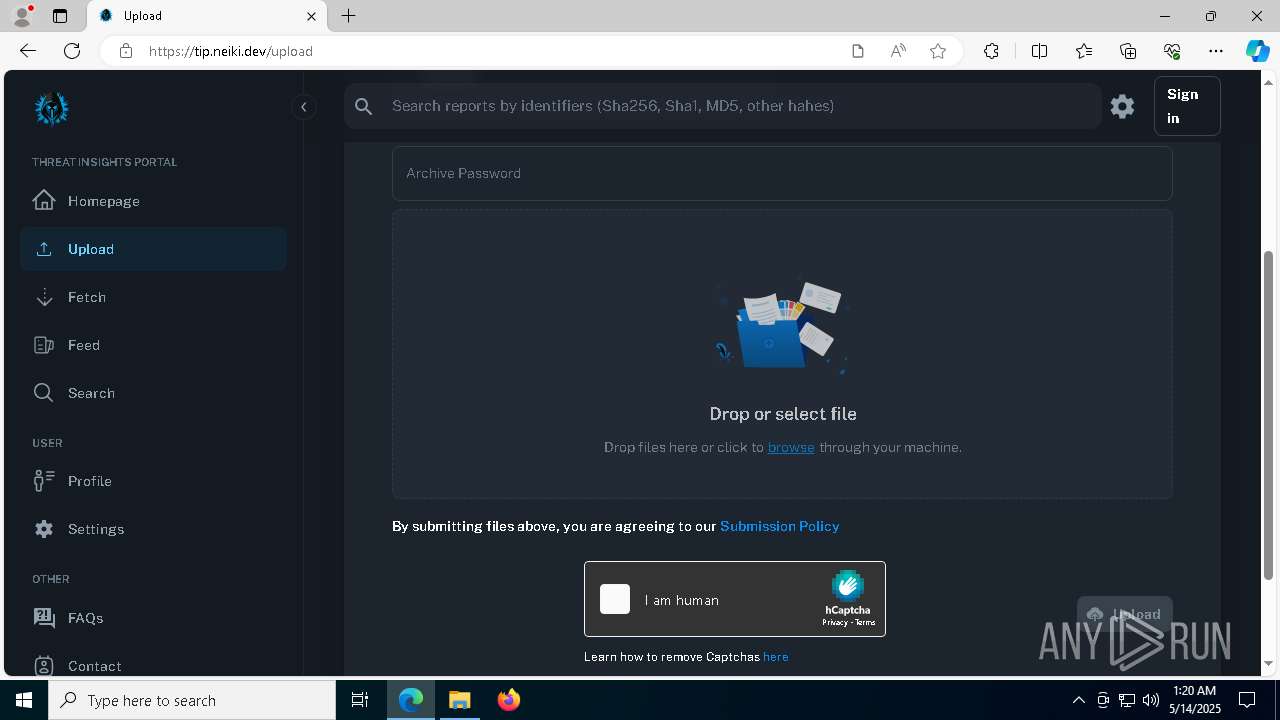The height and width of the screenshot is (720, 1280).
Task: Open the gear settings icon in the header
Action: (x=1122, y=106)
